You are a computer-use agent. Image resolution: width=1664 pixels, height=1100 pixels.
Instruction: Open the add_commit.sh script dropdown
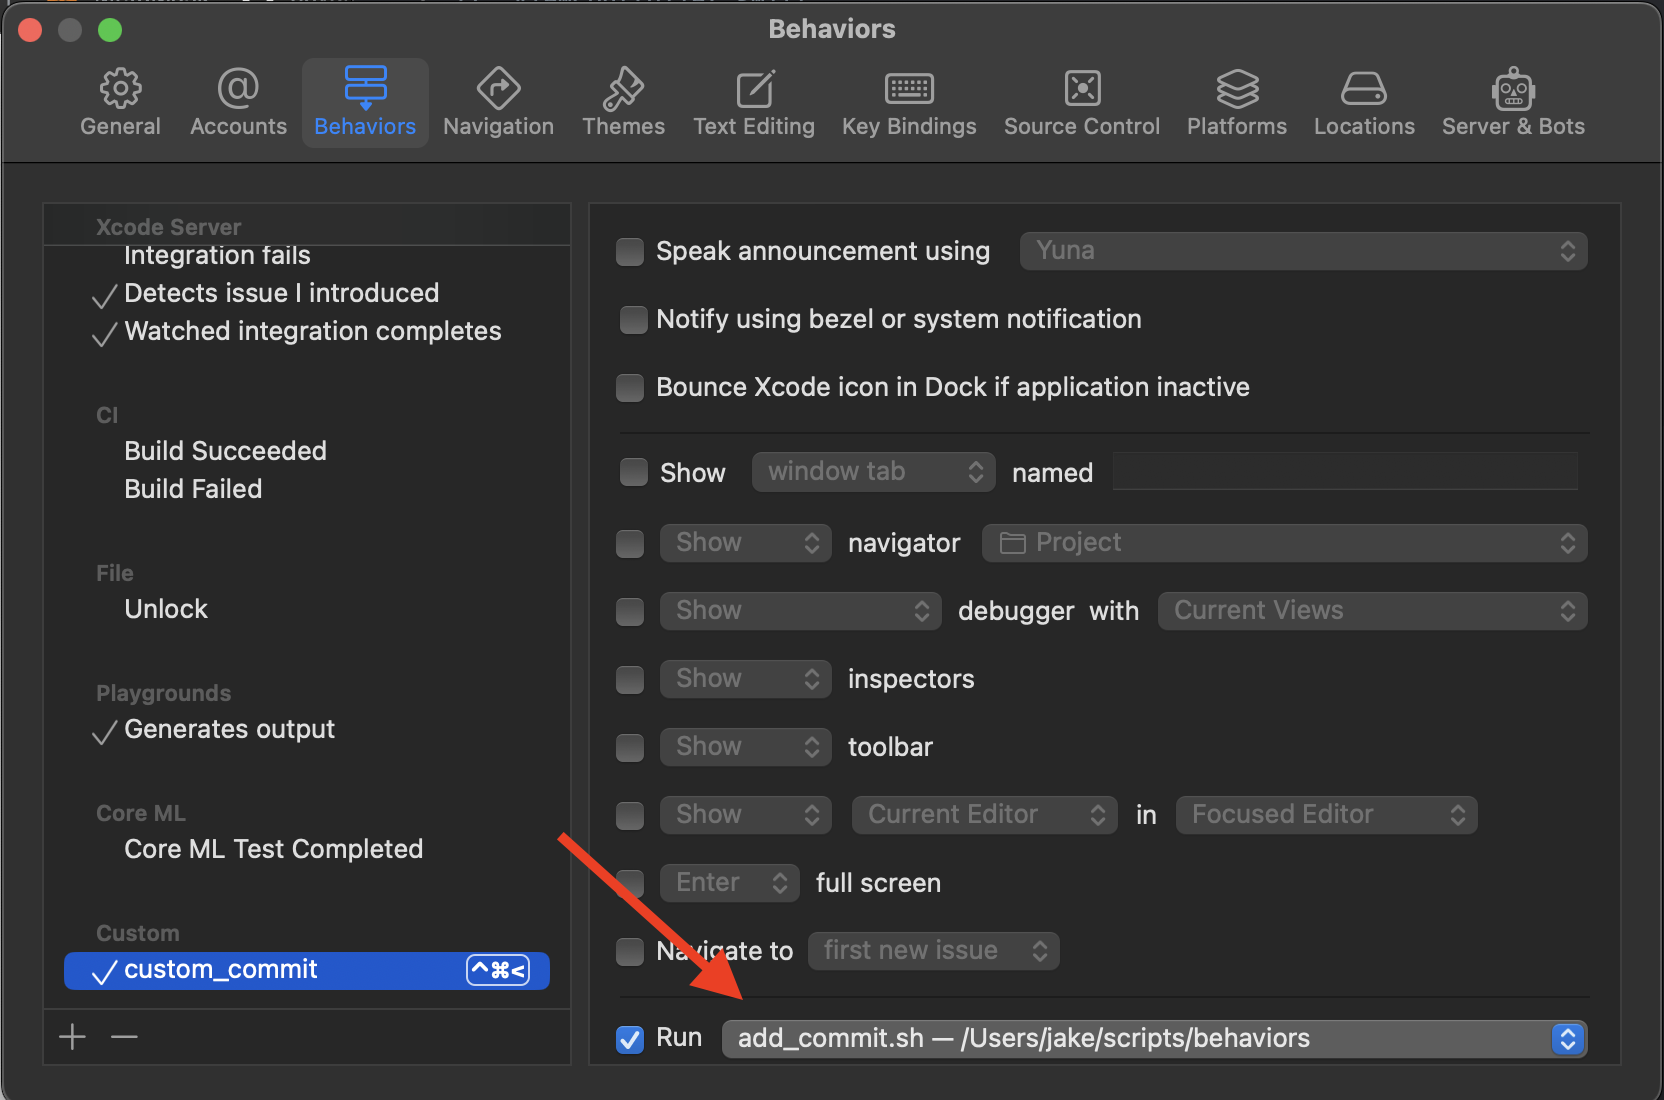(x=1154, y=1039)
